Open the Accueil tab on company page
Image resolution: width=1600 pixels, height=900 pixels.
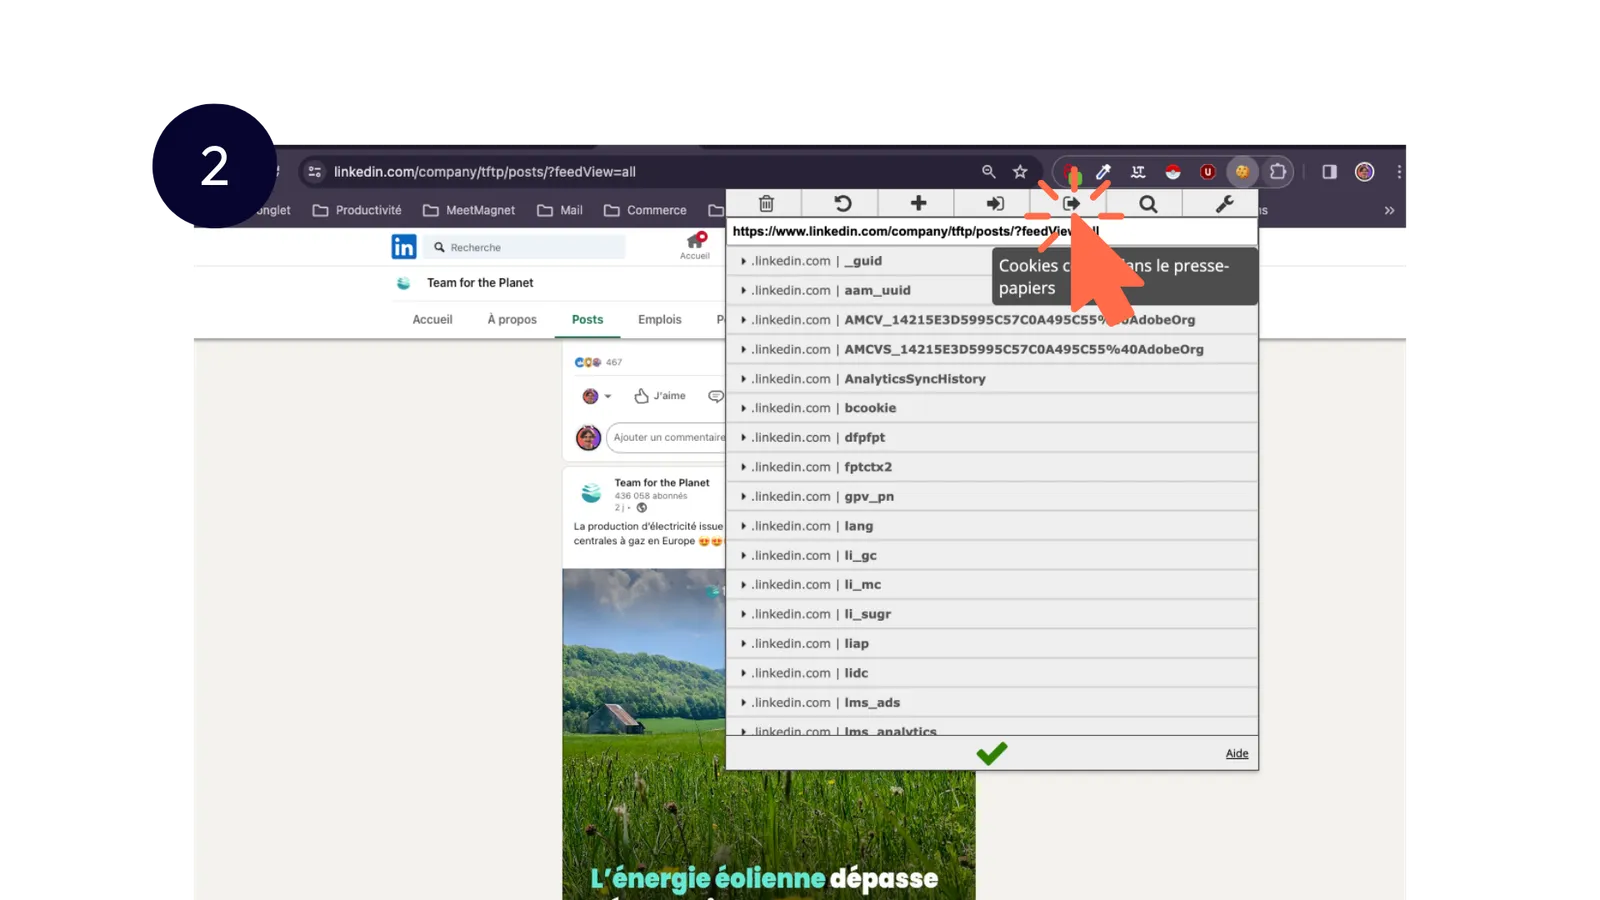(x=432, y=320)
